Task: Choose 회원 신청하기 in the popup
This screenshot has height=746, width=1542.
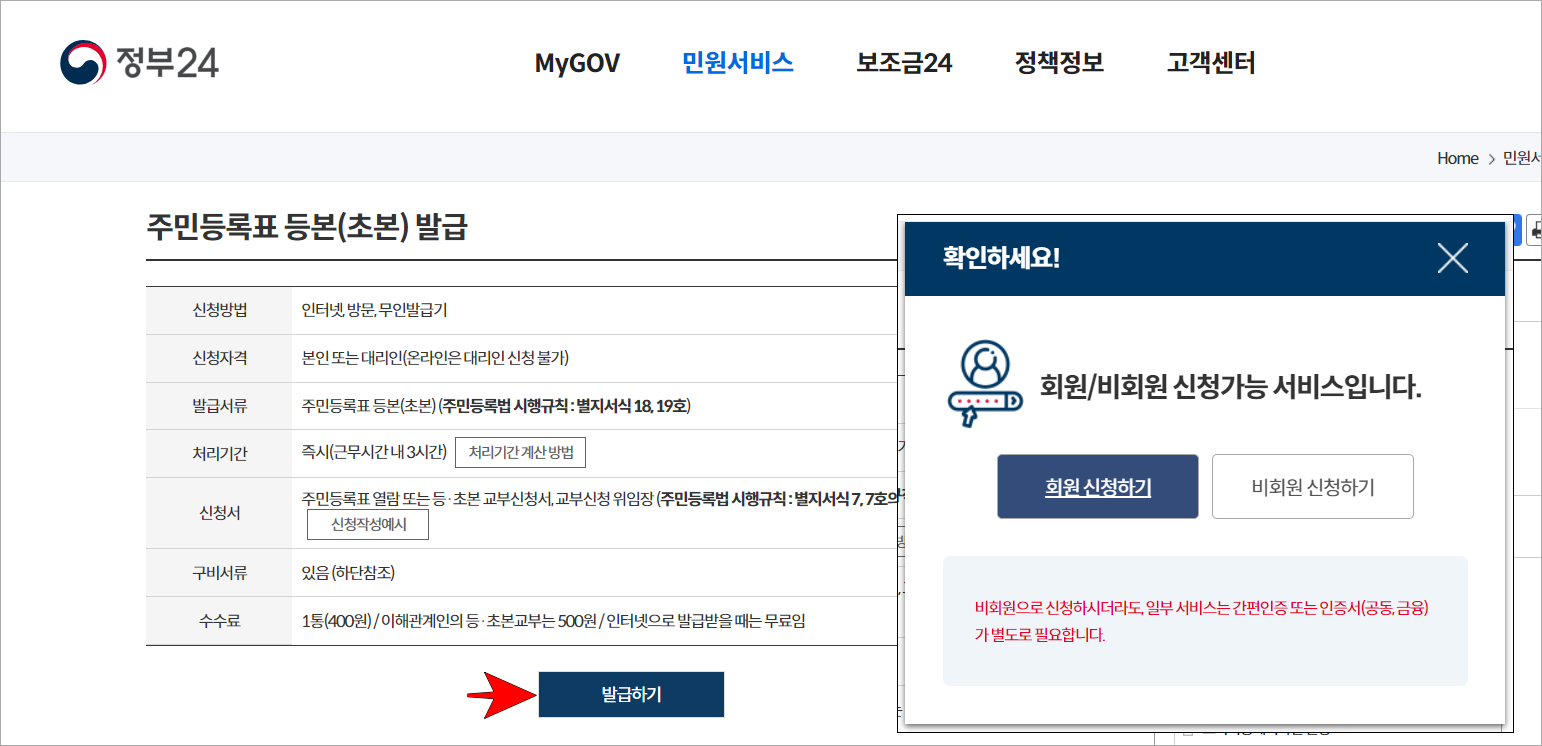Action: pyautogui.click(x=1097, y=487)
